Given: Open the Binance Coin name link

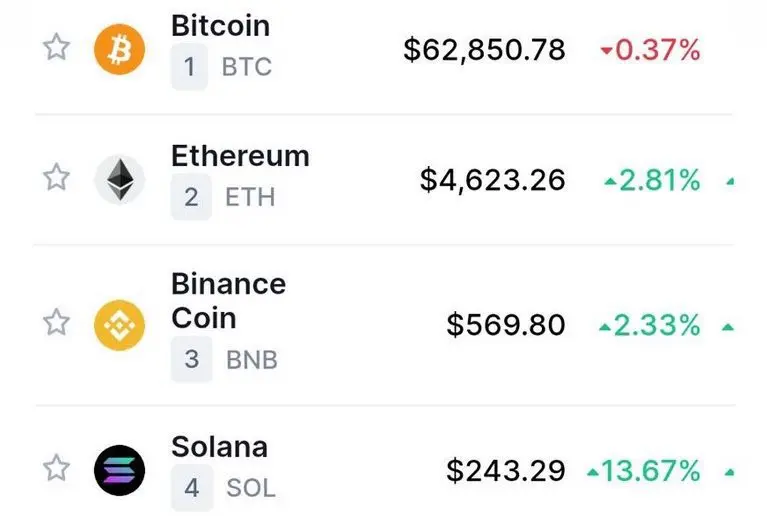Looking at the screenshot, I should (228, 301).
